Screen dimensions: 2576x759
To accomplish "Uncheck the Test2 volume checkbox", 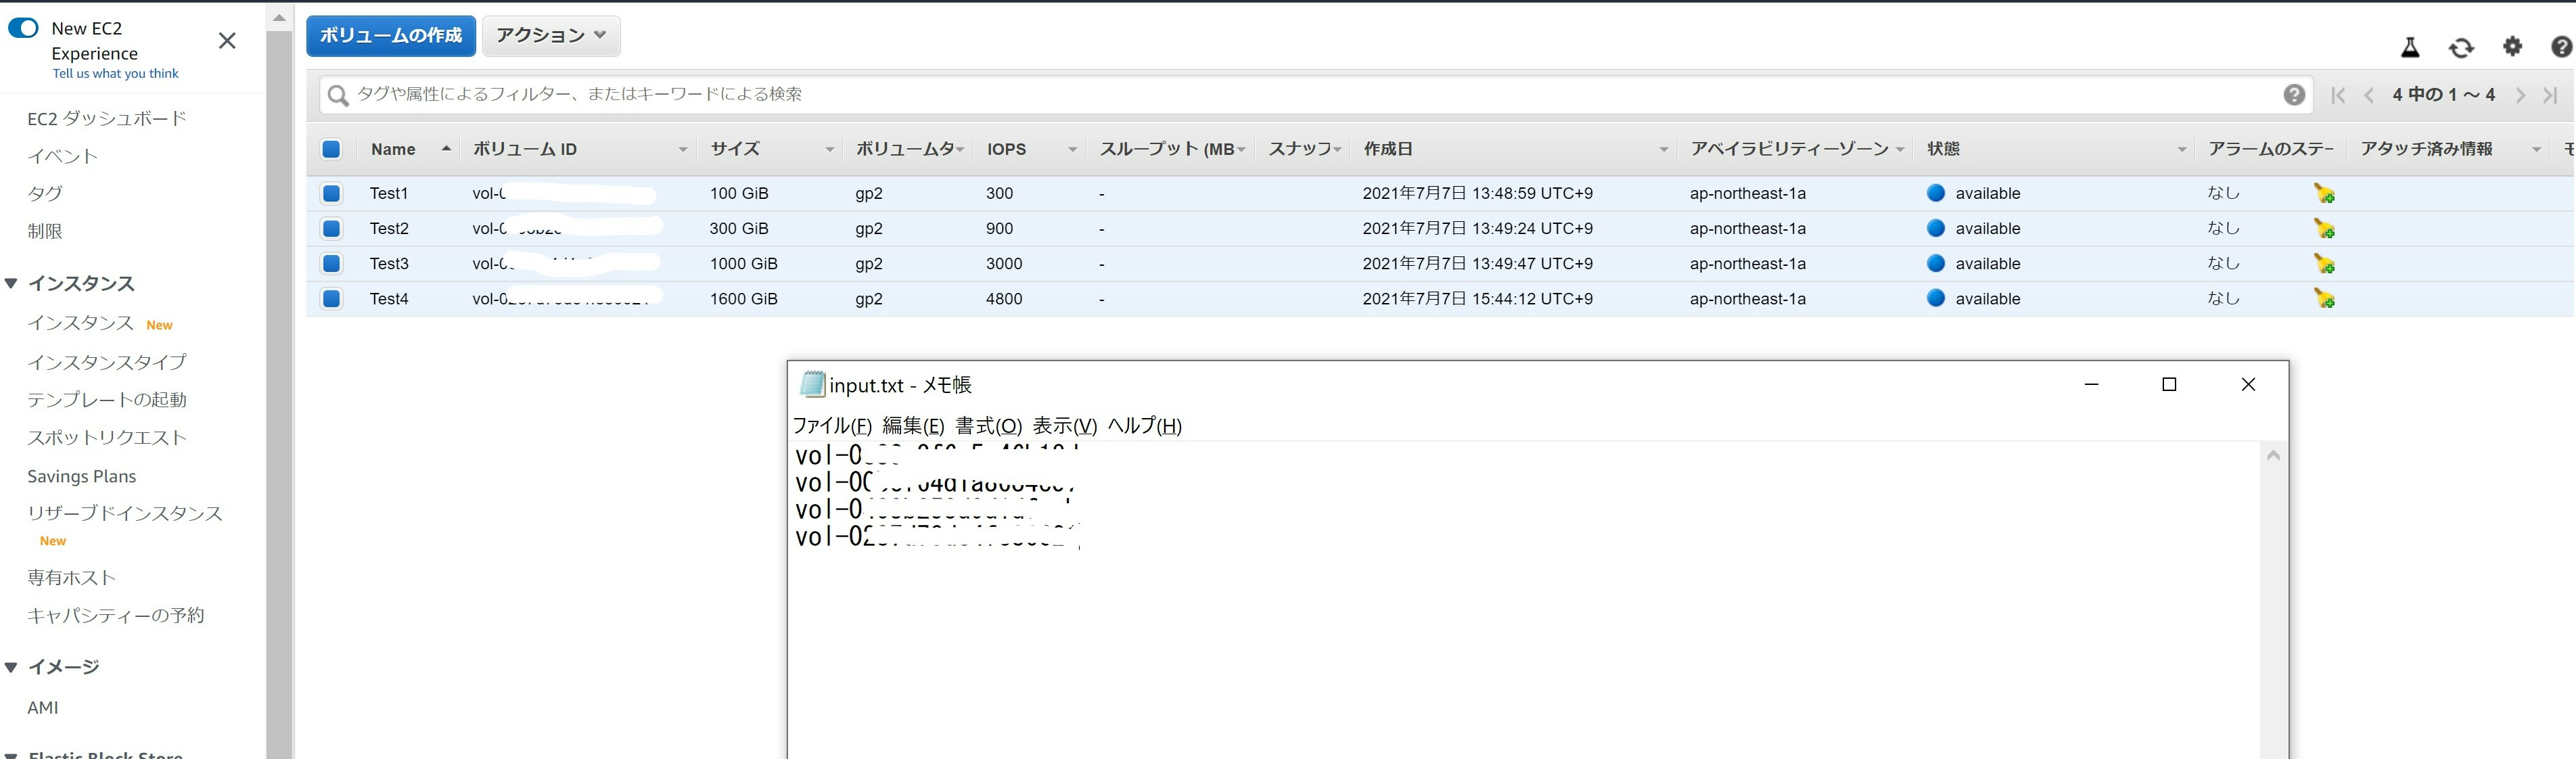I will pos(331,229).
